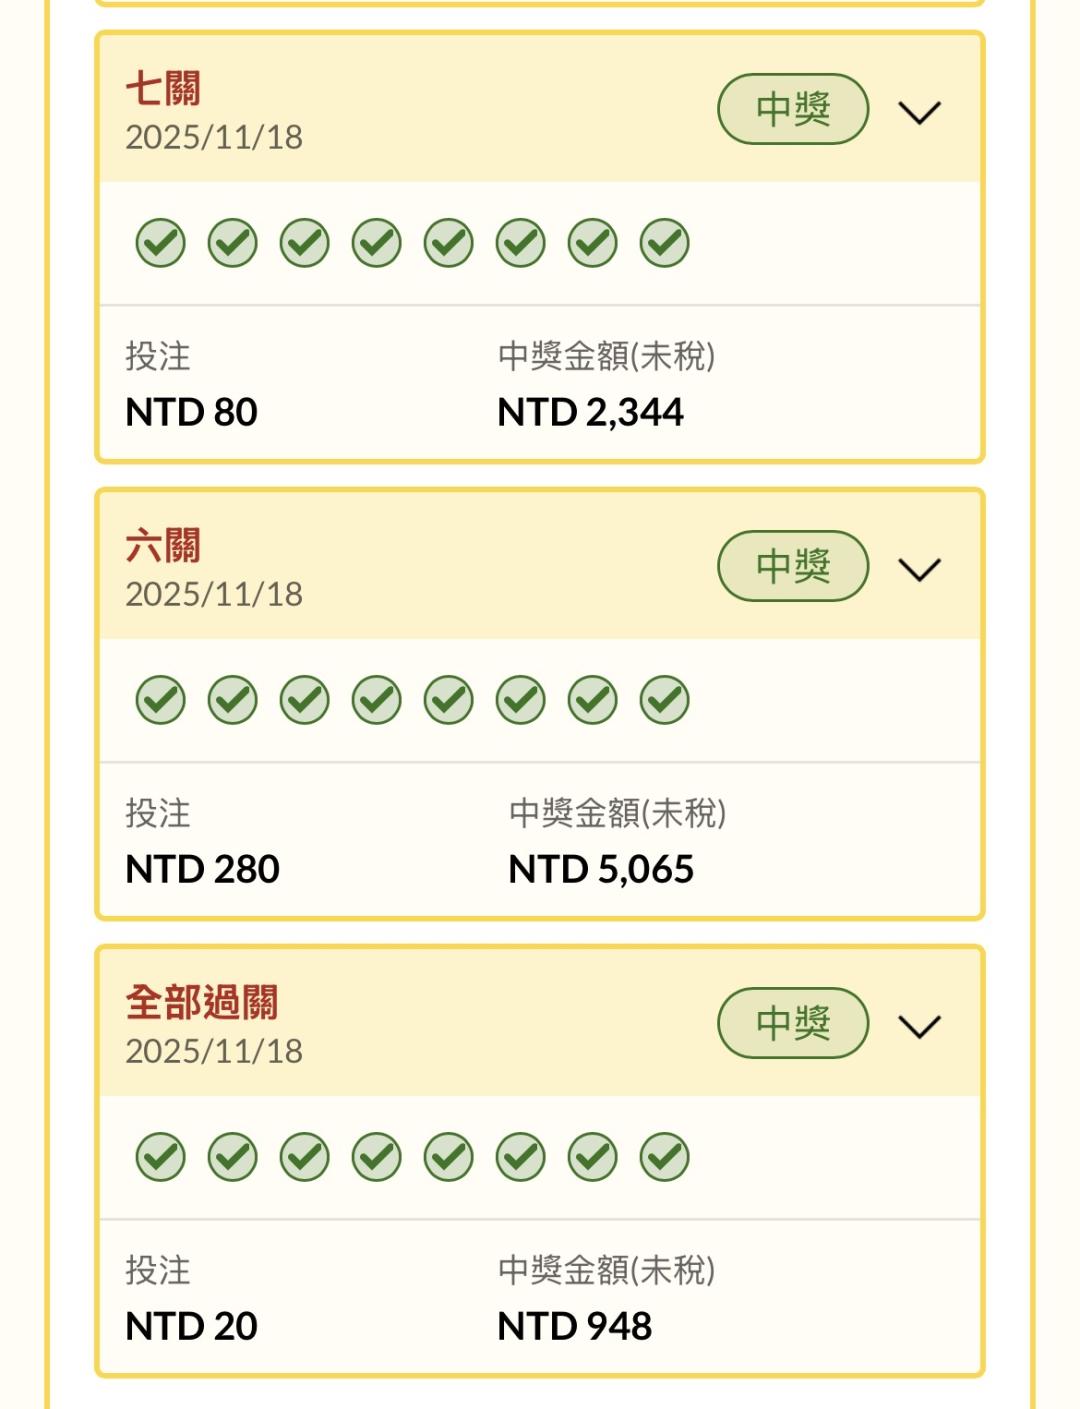The width and height of the screenshot is (1080, 1409).
Task: Click the 中獎 badge on 七關 card
Action: [792, 109]
